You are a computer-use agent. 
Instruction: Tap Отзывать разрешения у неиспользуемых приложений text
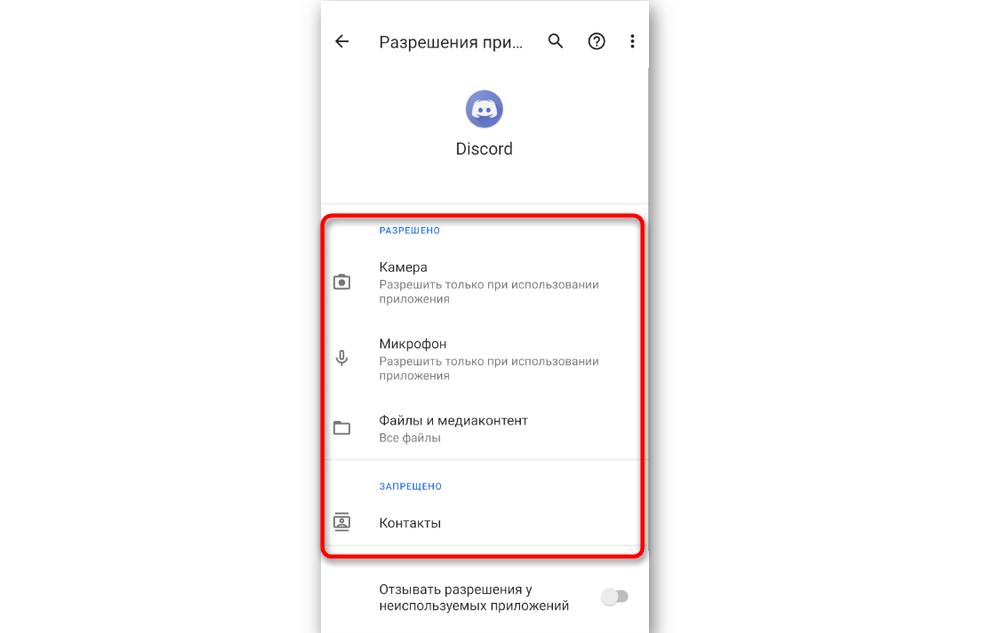pyautogui.click(x=474, y=598)
